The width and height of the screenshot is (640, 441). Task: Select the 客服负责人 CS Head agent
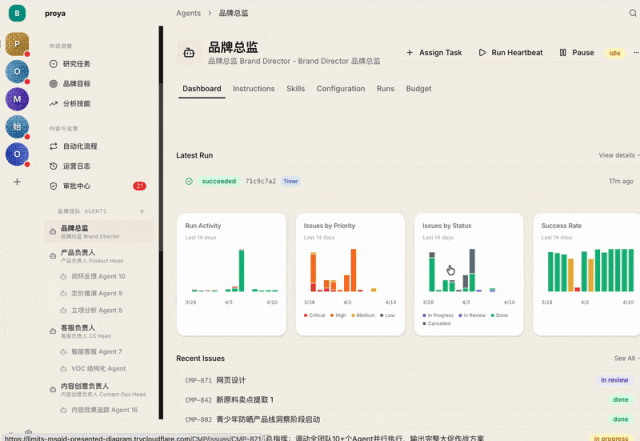99,331
